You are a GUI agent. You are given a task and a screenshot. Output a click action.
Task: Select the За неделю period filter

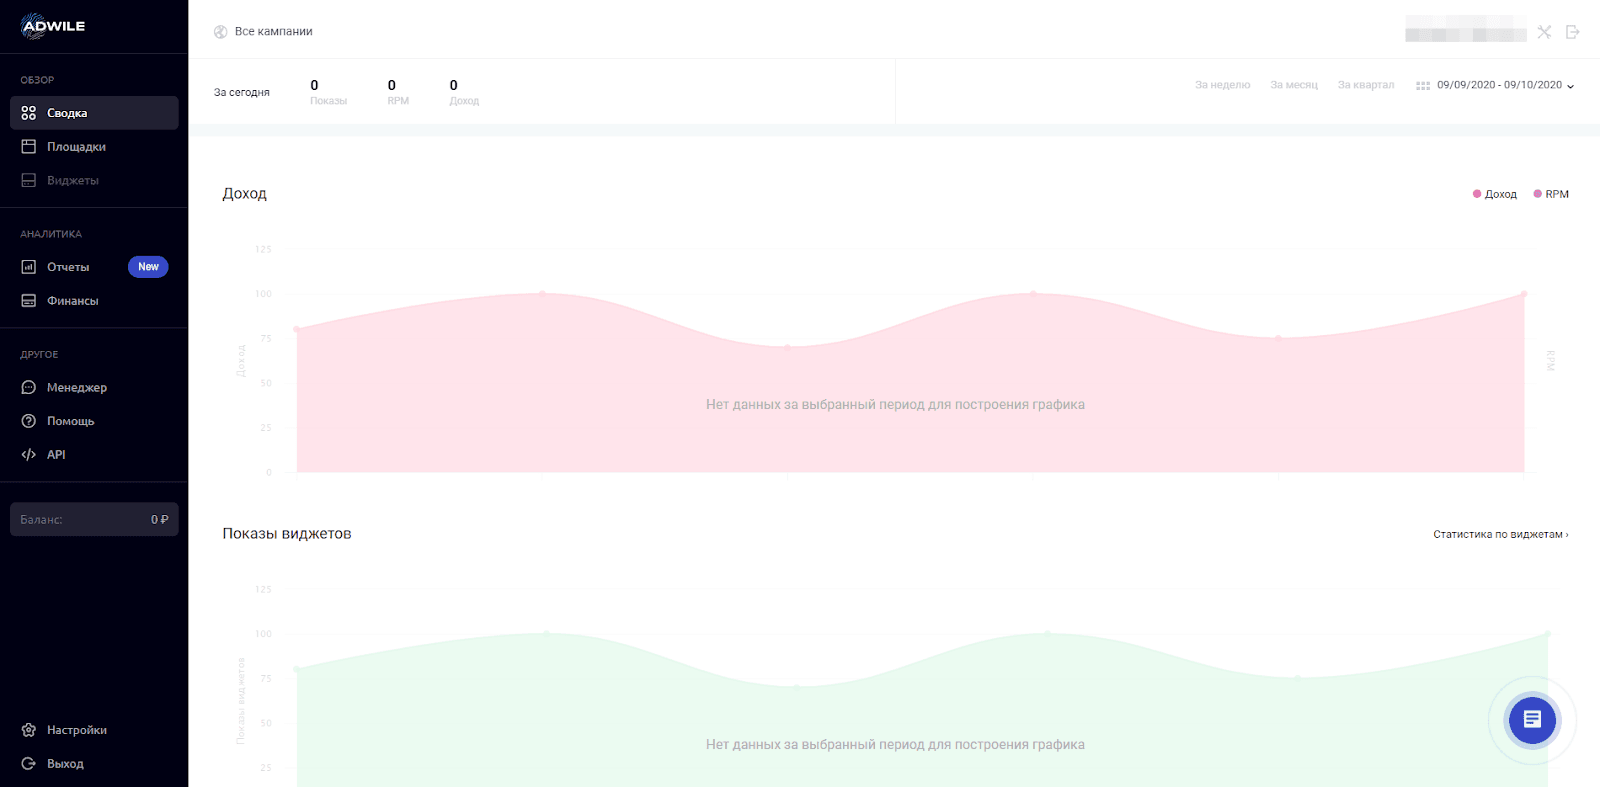[x=1222, y=85]
